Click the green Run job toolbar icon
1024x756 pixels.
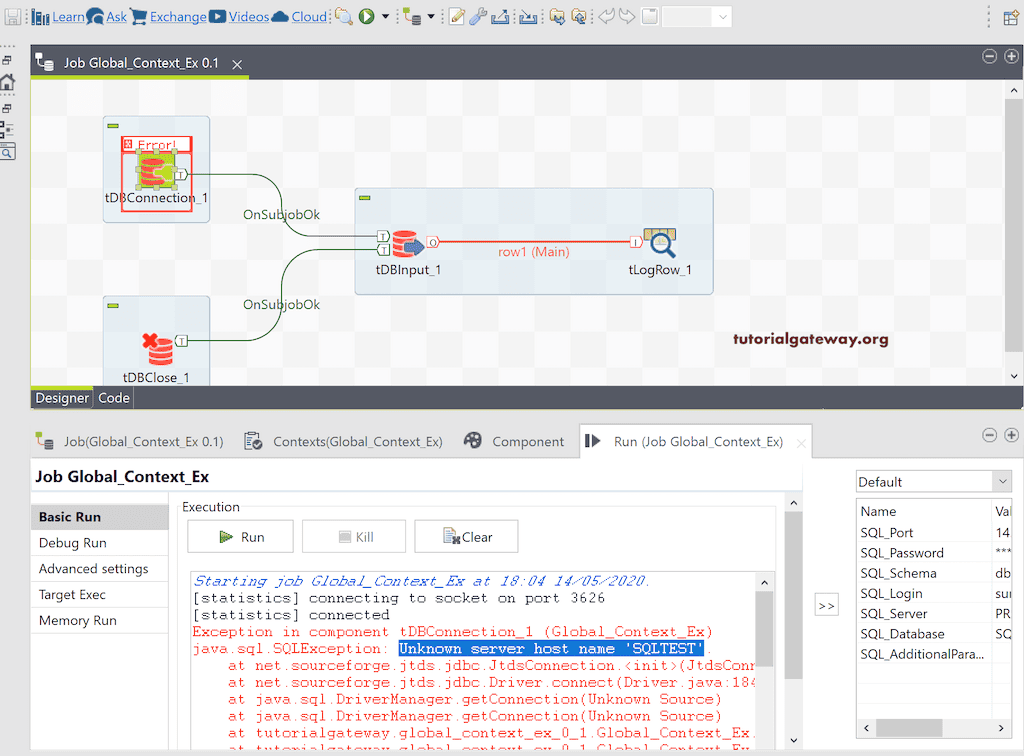pyautogui.click(x=366, y=17)
